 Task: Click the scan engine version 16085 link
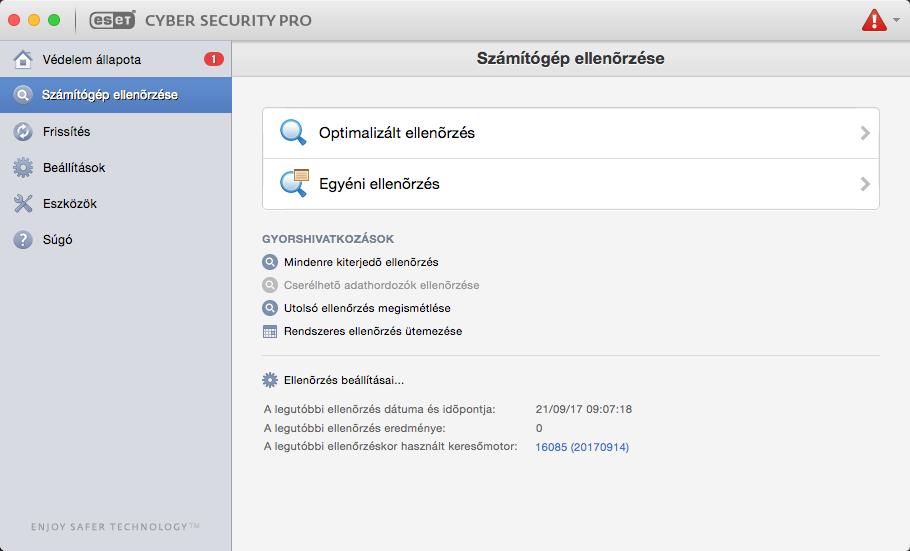coord(582,447)
